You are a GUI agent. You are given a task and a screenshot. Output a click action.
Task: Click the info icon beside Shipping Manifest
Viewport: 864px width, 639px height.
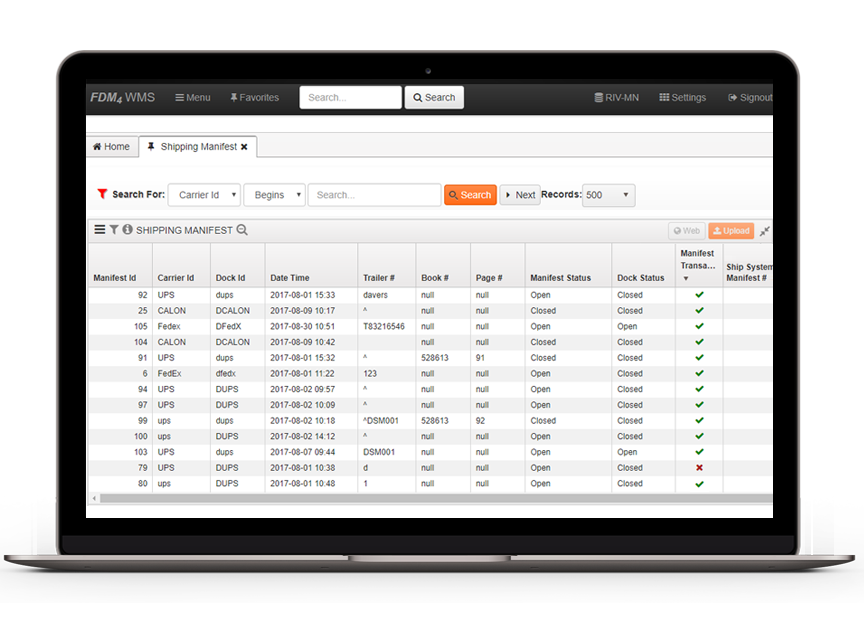(127, 230)
